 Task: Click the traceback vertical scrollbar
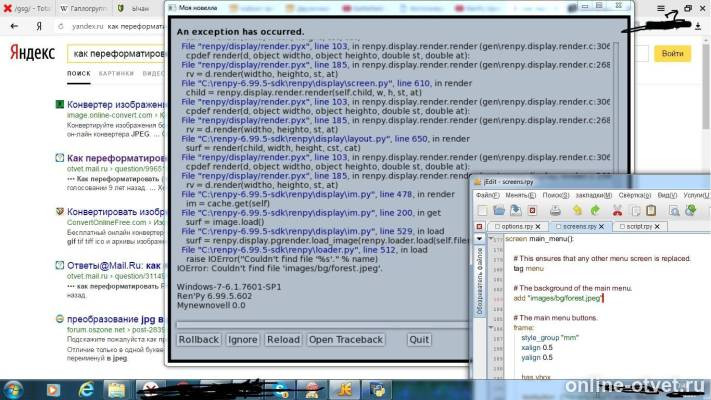point(616,109)
